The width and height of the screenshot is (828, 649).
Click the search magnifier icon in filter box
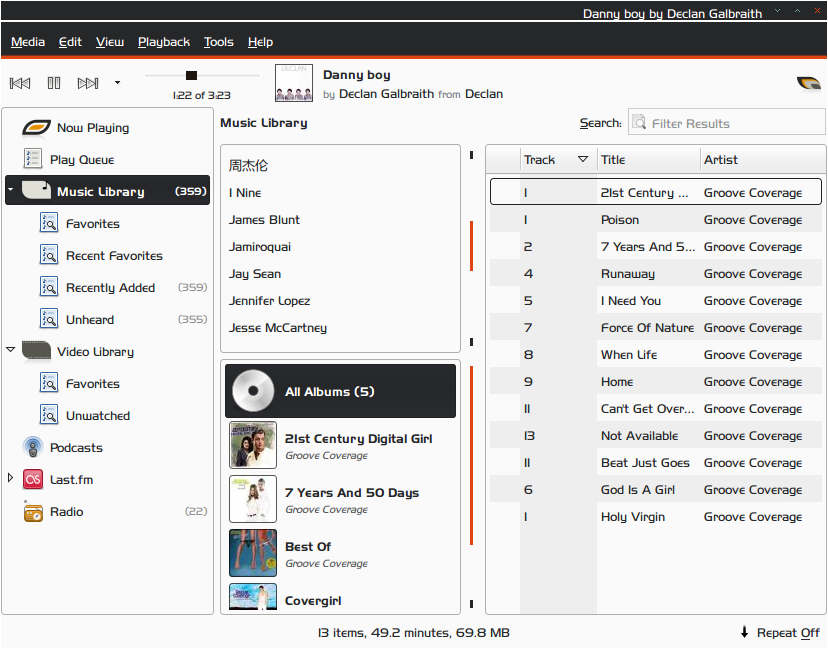tap(639, 123)
